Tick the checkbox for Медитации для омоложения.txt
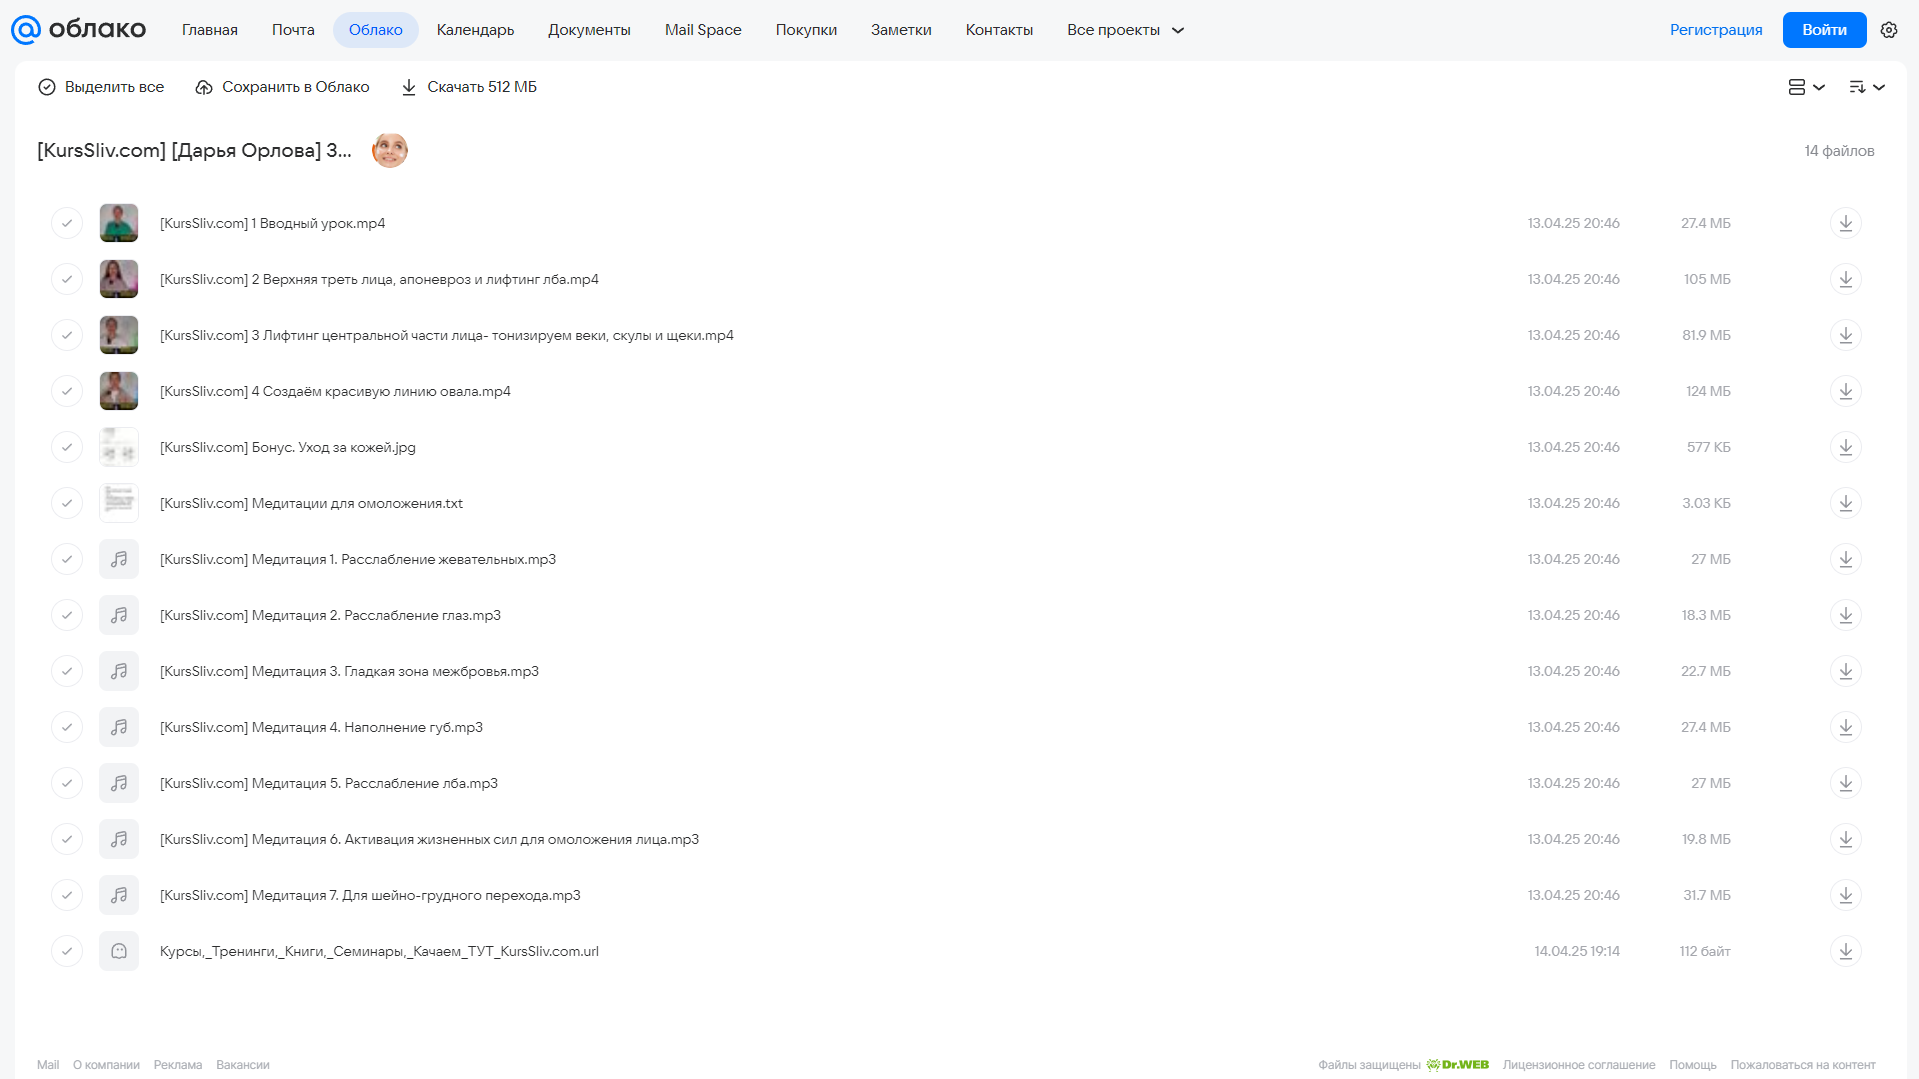The height and width of the screenshot is (1079, 1919). [x=67, y=503]
